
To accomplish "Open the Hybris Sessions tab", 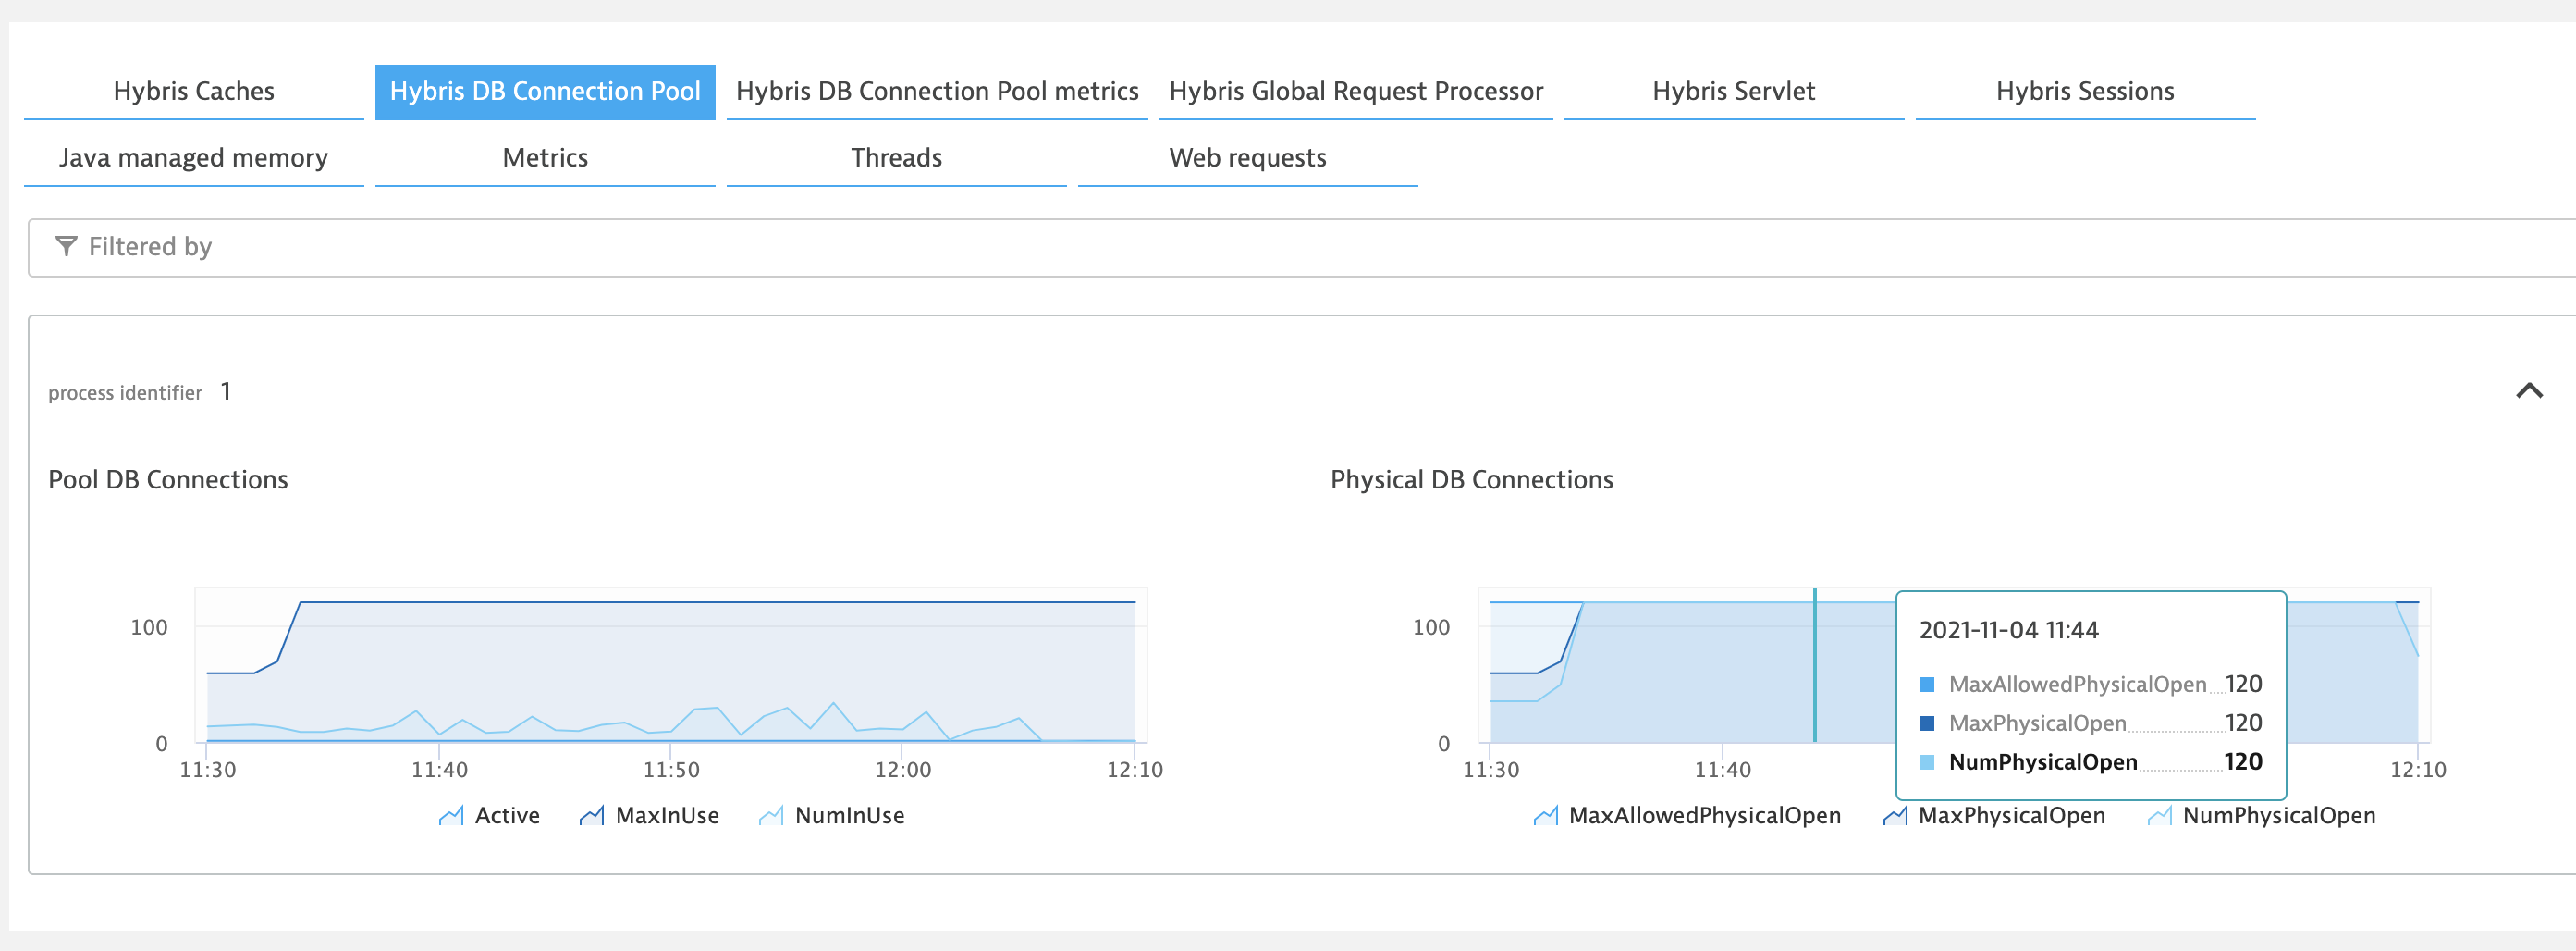I will point(2085,92).
